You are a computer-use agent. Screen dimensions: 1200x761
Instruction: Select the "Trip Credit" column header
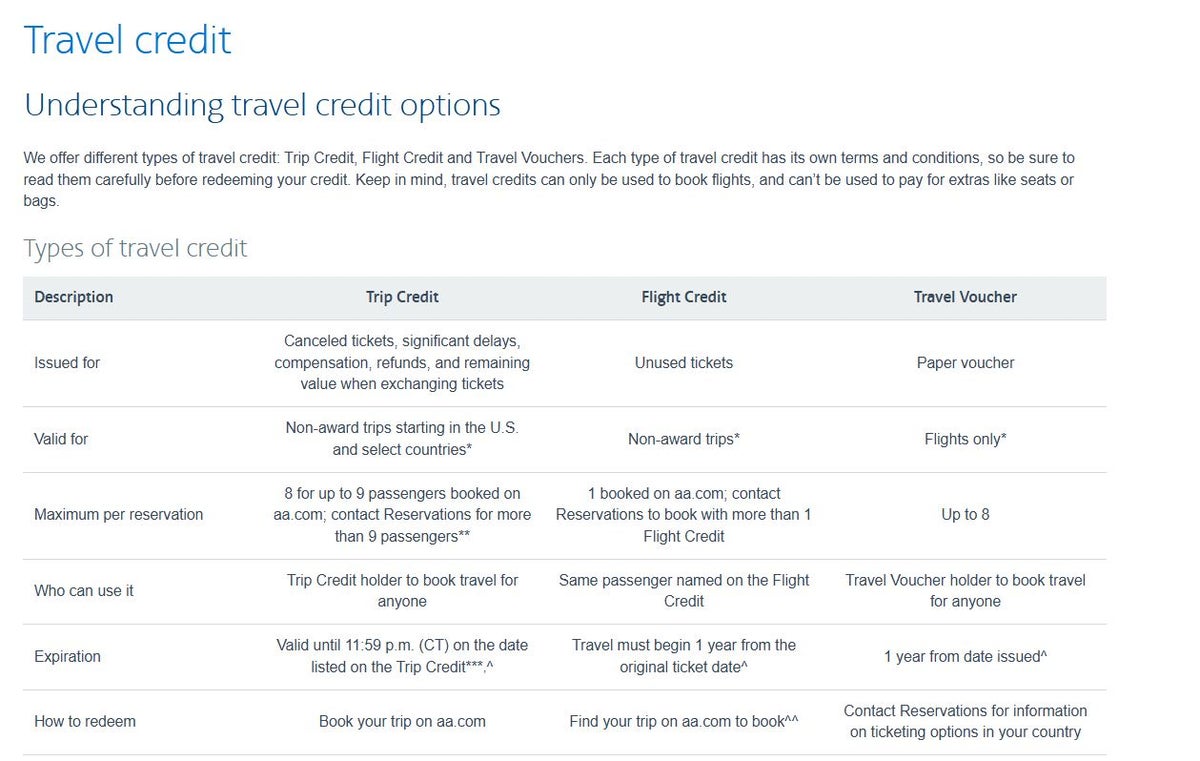click(402, 297)
